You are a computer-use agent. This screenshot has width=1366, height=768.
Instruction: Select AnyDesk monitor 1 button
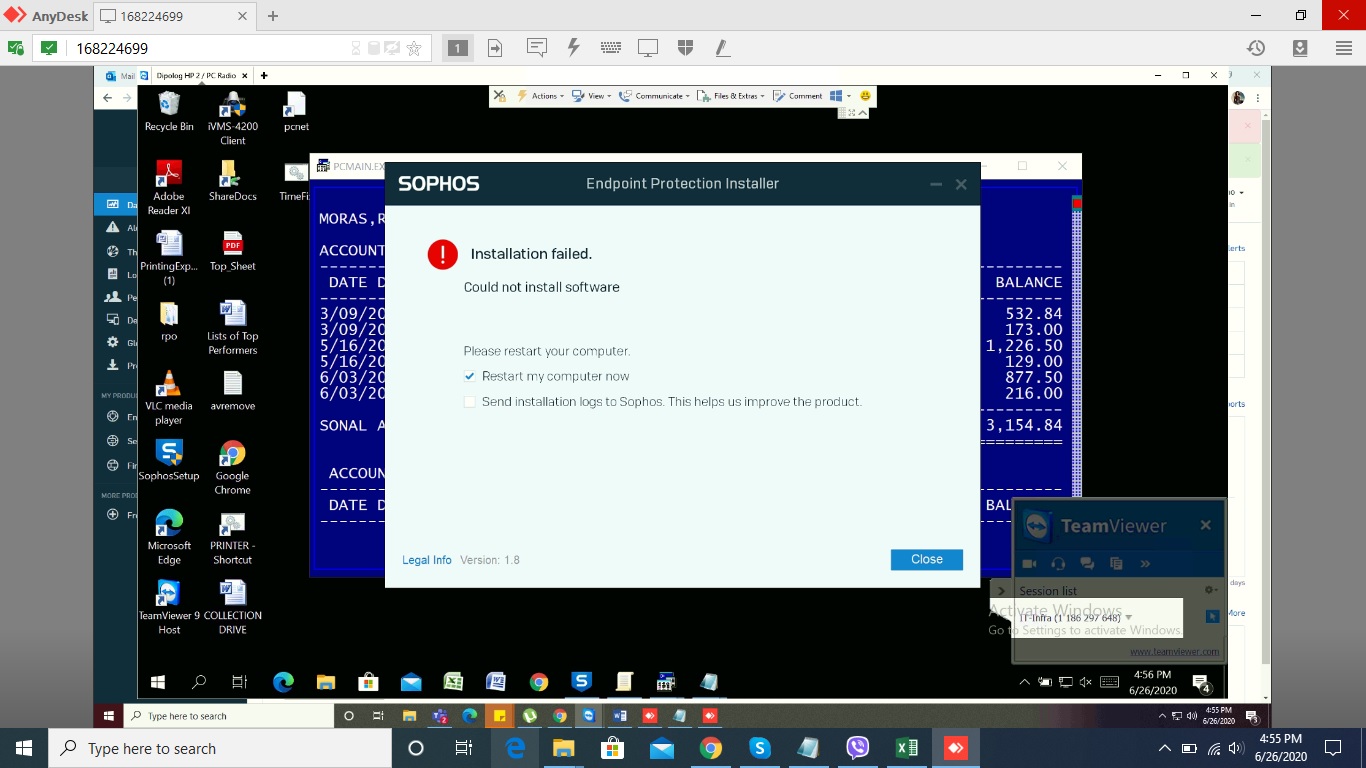pyautogui.click(x=457, y=48)
